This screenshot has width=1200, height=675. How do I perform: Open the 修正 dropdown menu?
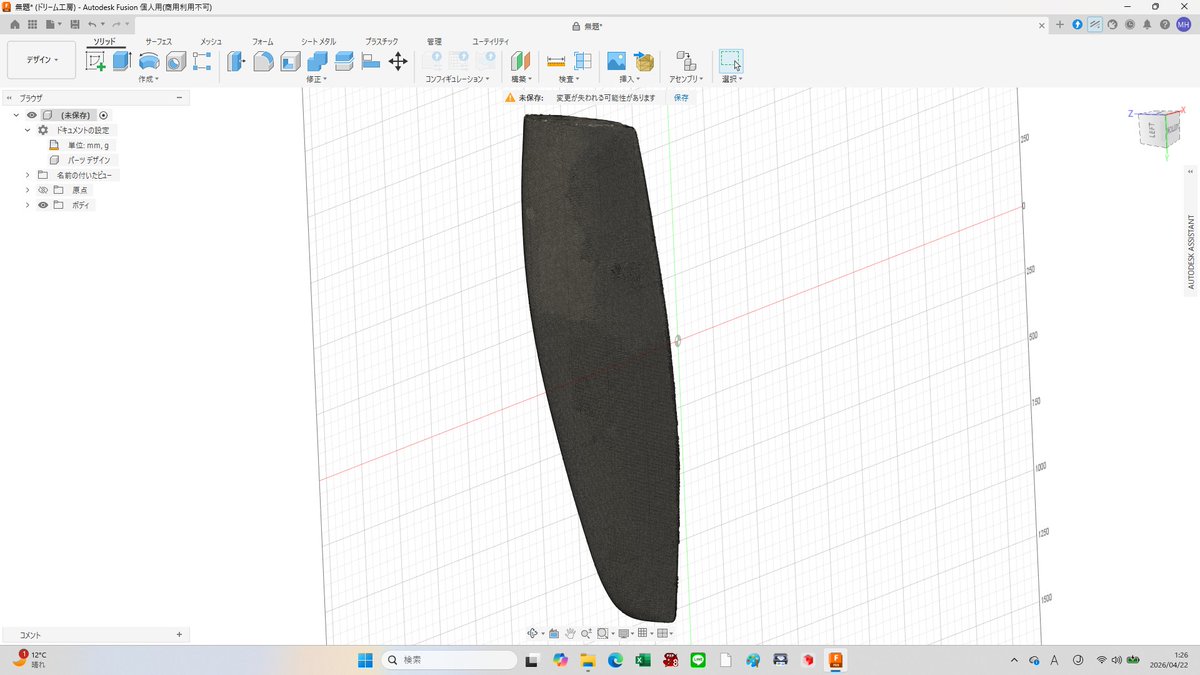316,79
